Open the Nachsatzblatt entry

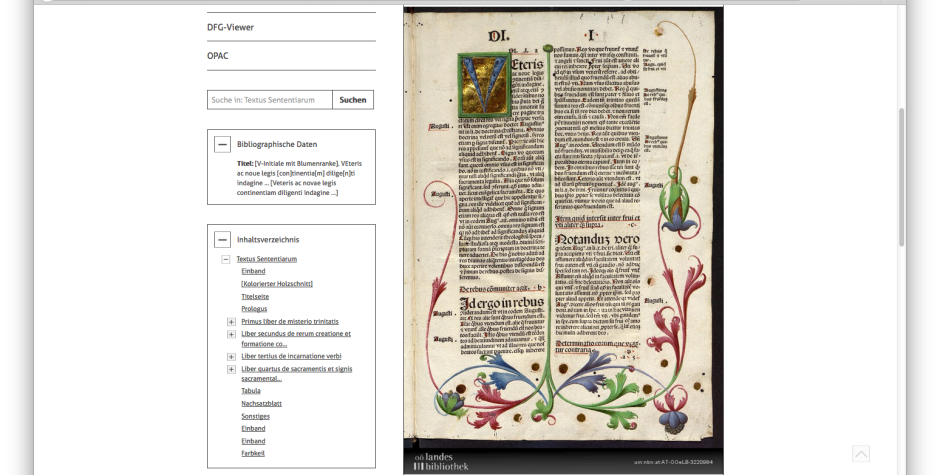tap(261, 404)
